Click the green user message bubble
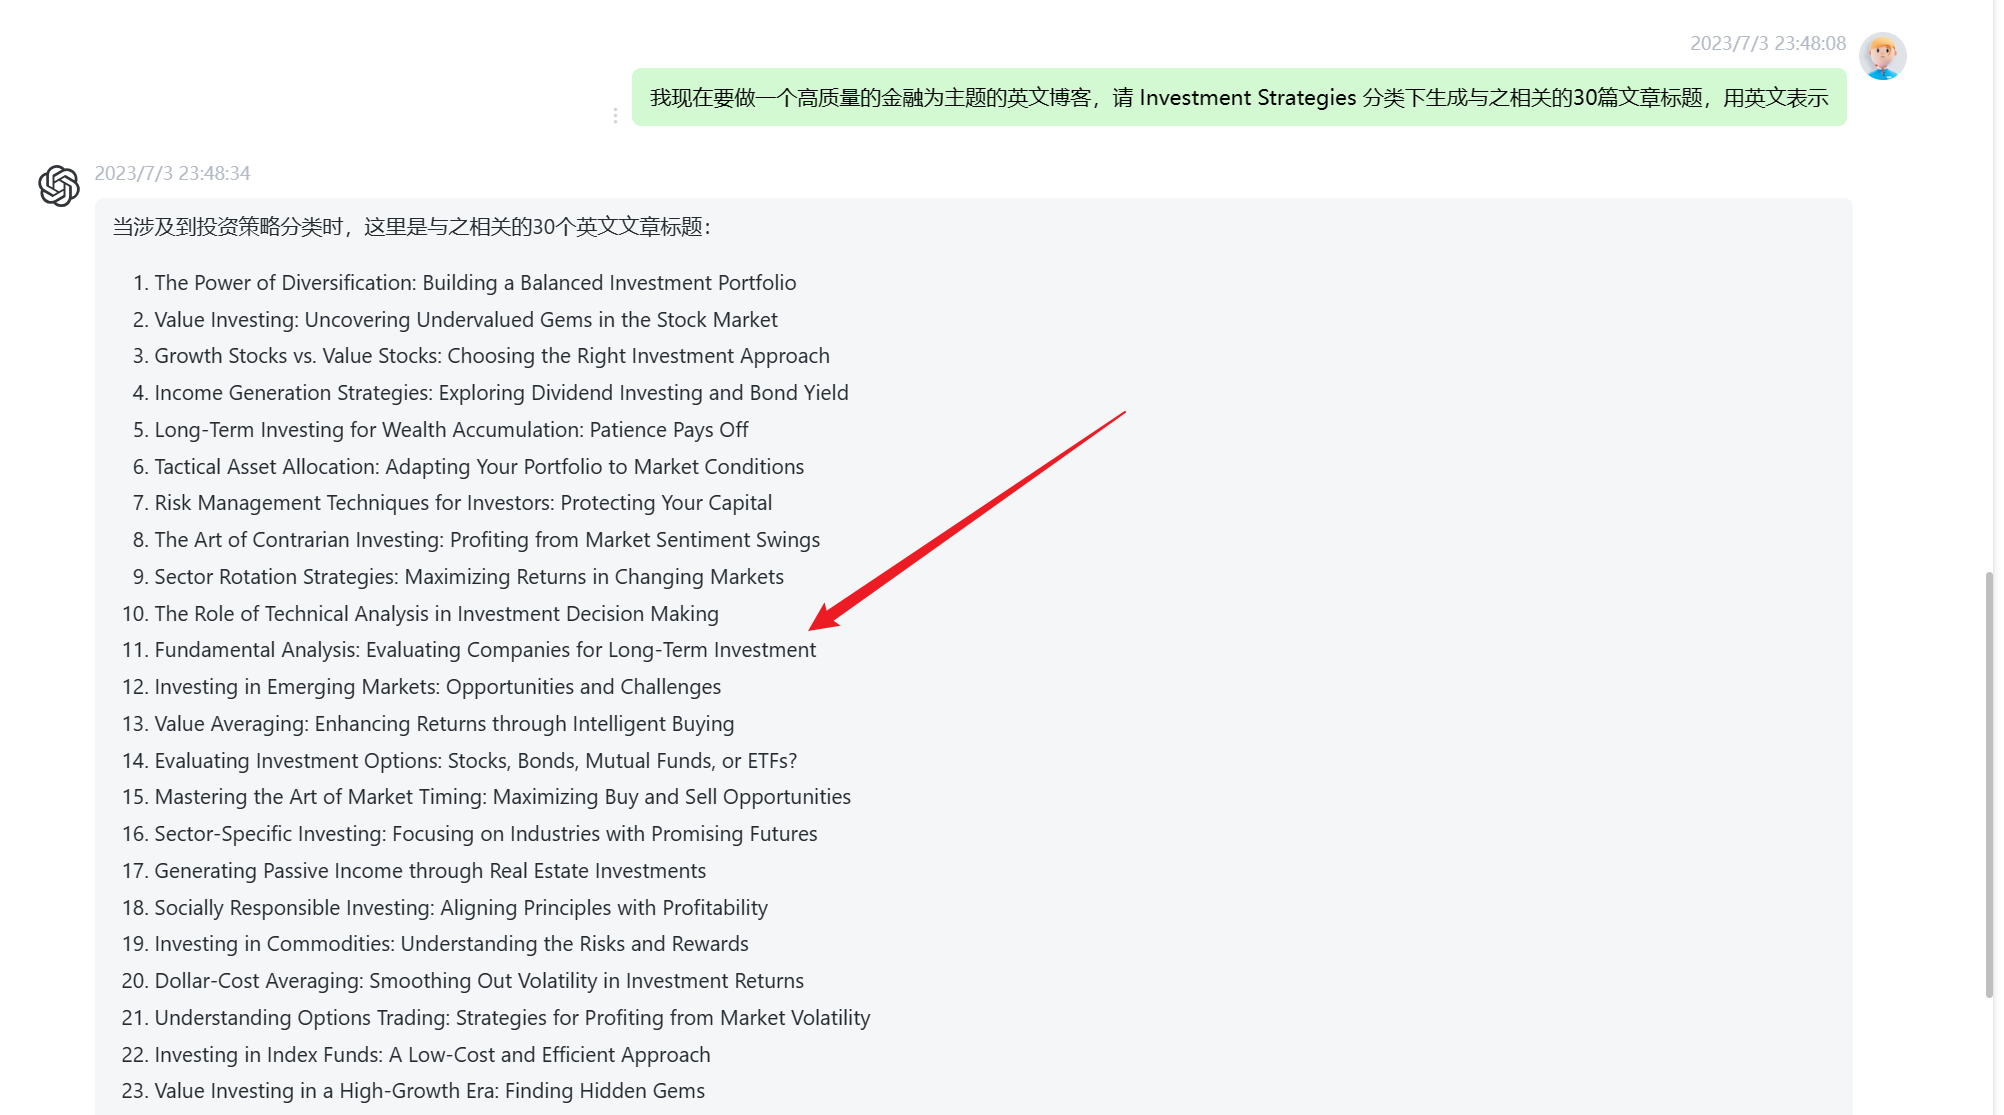The width and height of the screenshot is (2004, 1115). pos(1238,98)
